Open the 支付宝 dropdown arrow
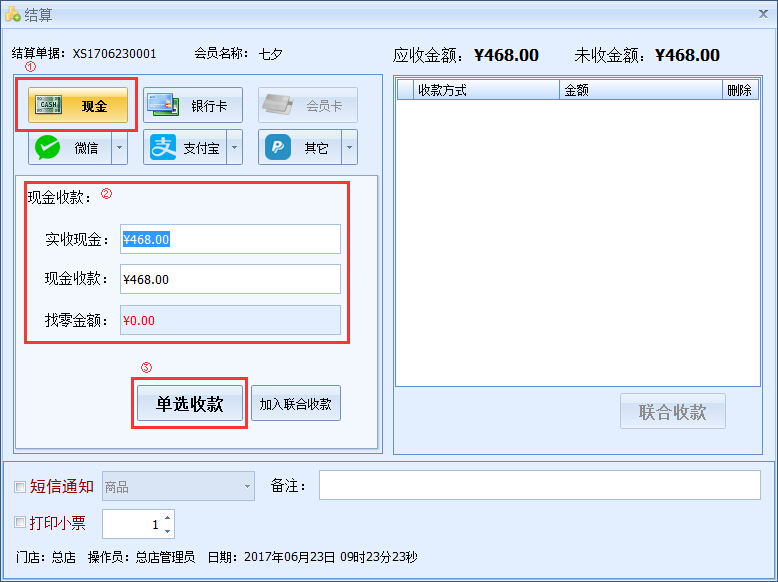This screenshot has height=582, width=778. point(235,148)
